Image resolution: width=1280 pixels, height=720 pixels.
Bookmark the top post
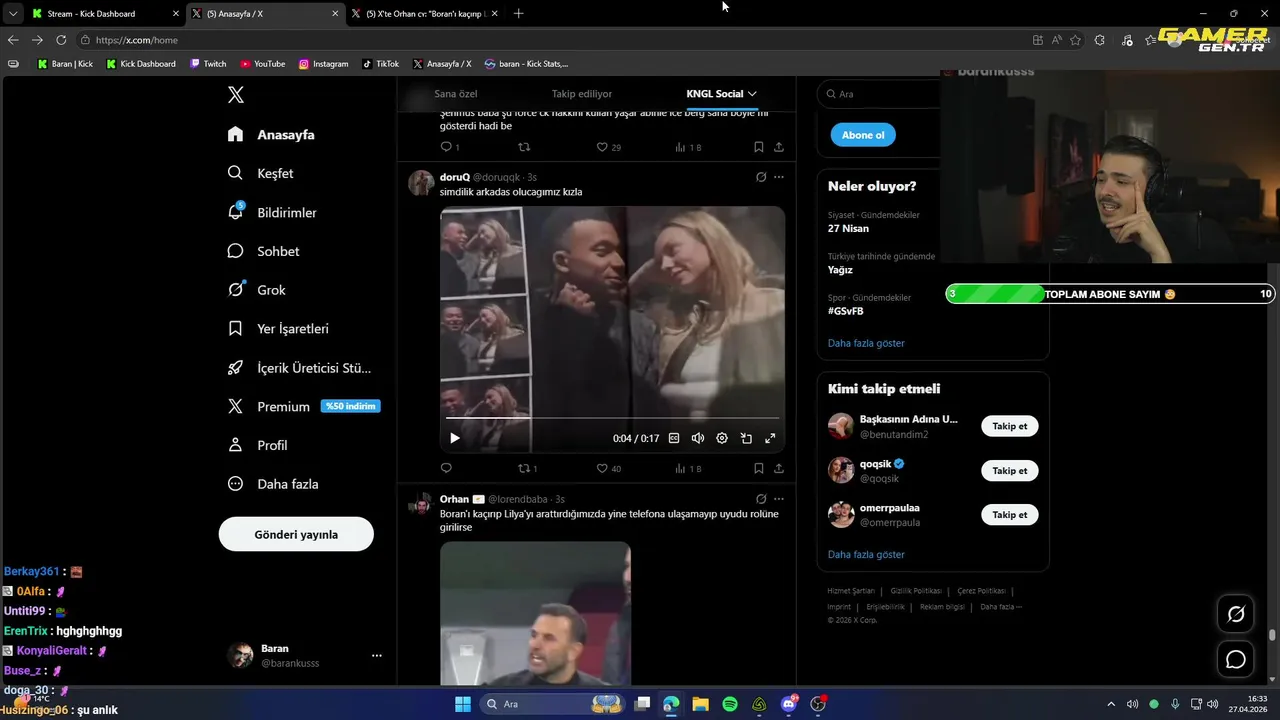[x=759, y=147]
